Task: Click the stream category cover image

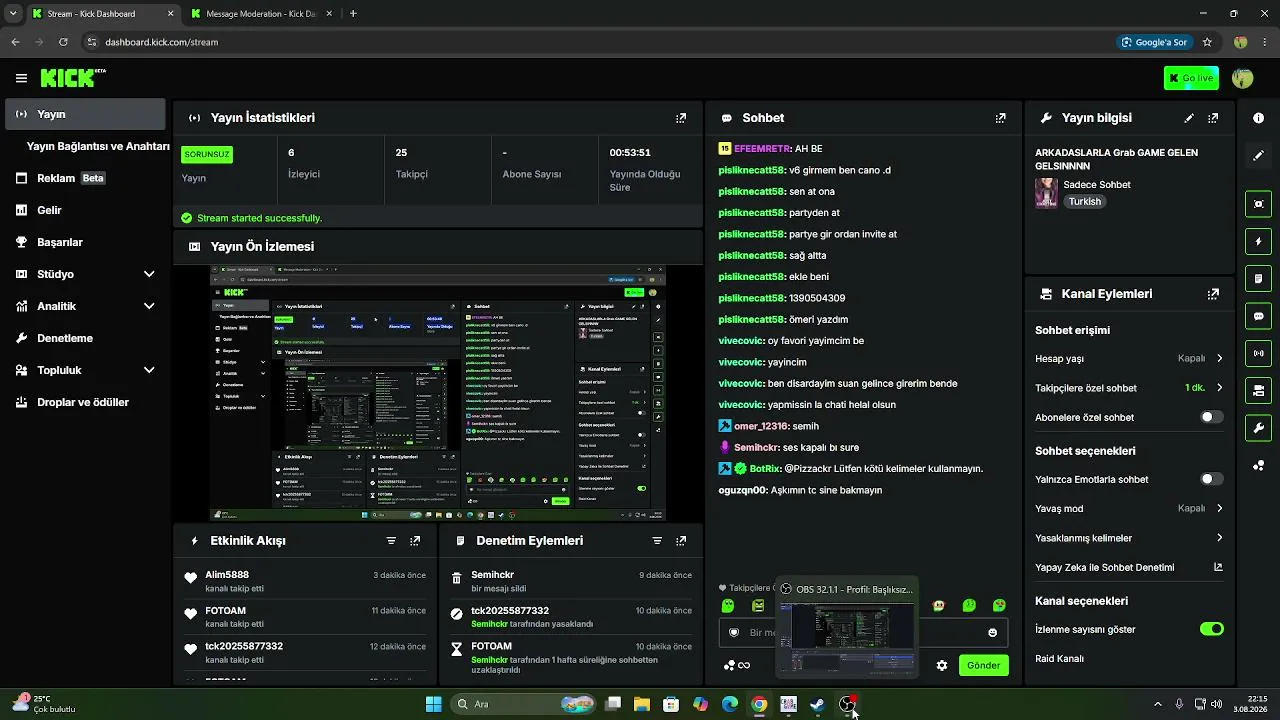Action: point(1046,193)
